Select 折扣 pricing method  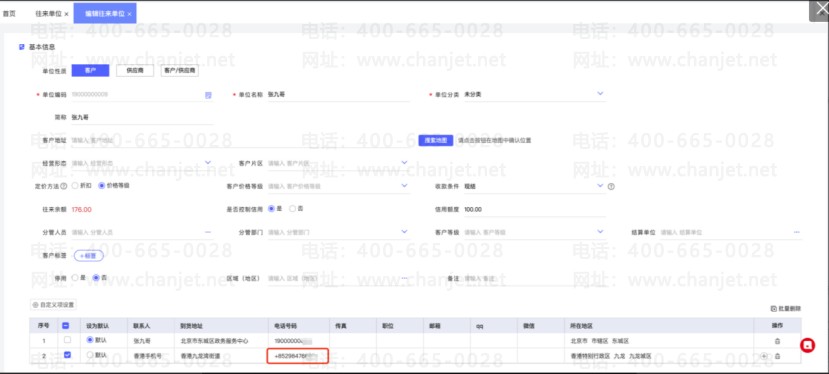coord(75,186)
